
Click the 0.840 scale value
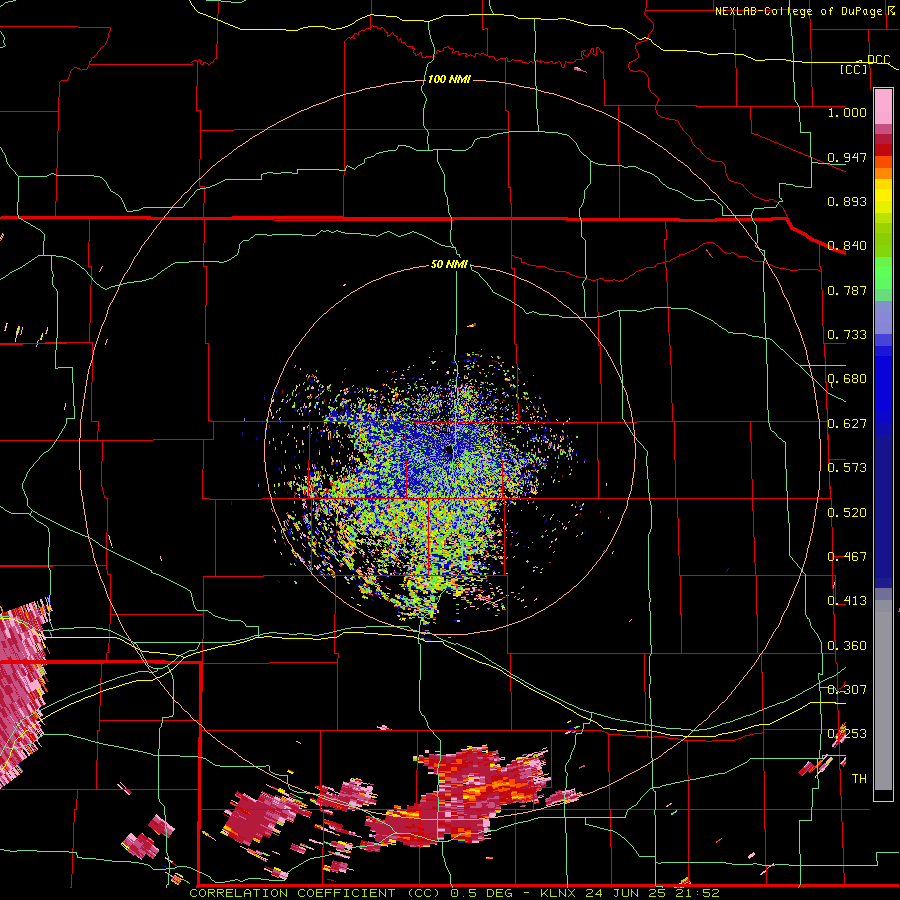pyautogui.click(x=847, y=246)
